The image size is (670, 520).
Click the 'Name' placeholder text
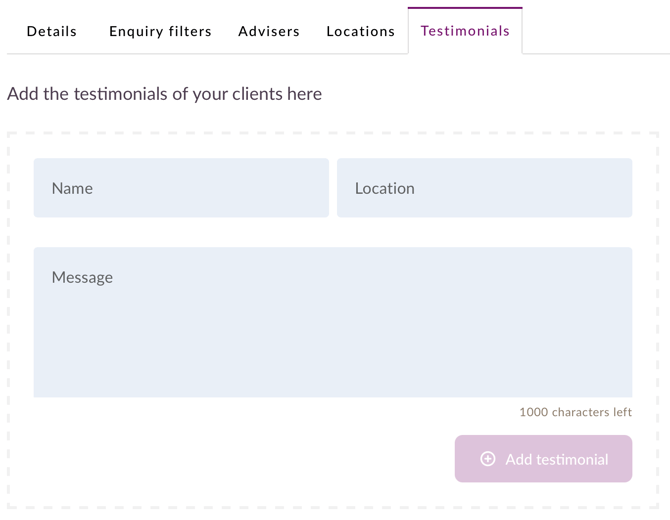(72, 188)
